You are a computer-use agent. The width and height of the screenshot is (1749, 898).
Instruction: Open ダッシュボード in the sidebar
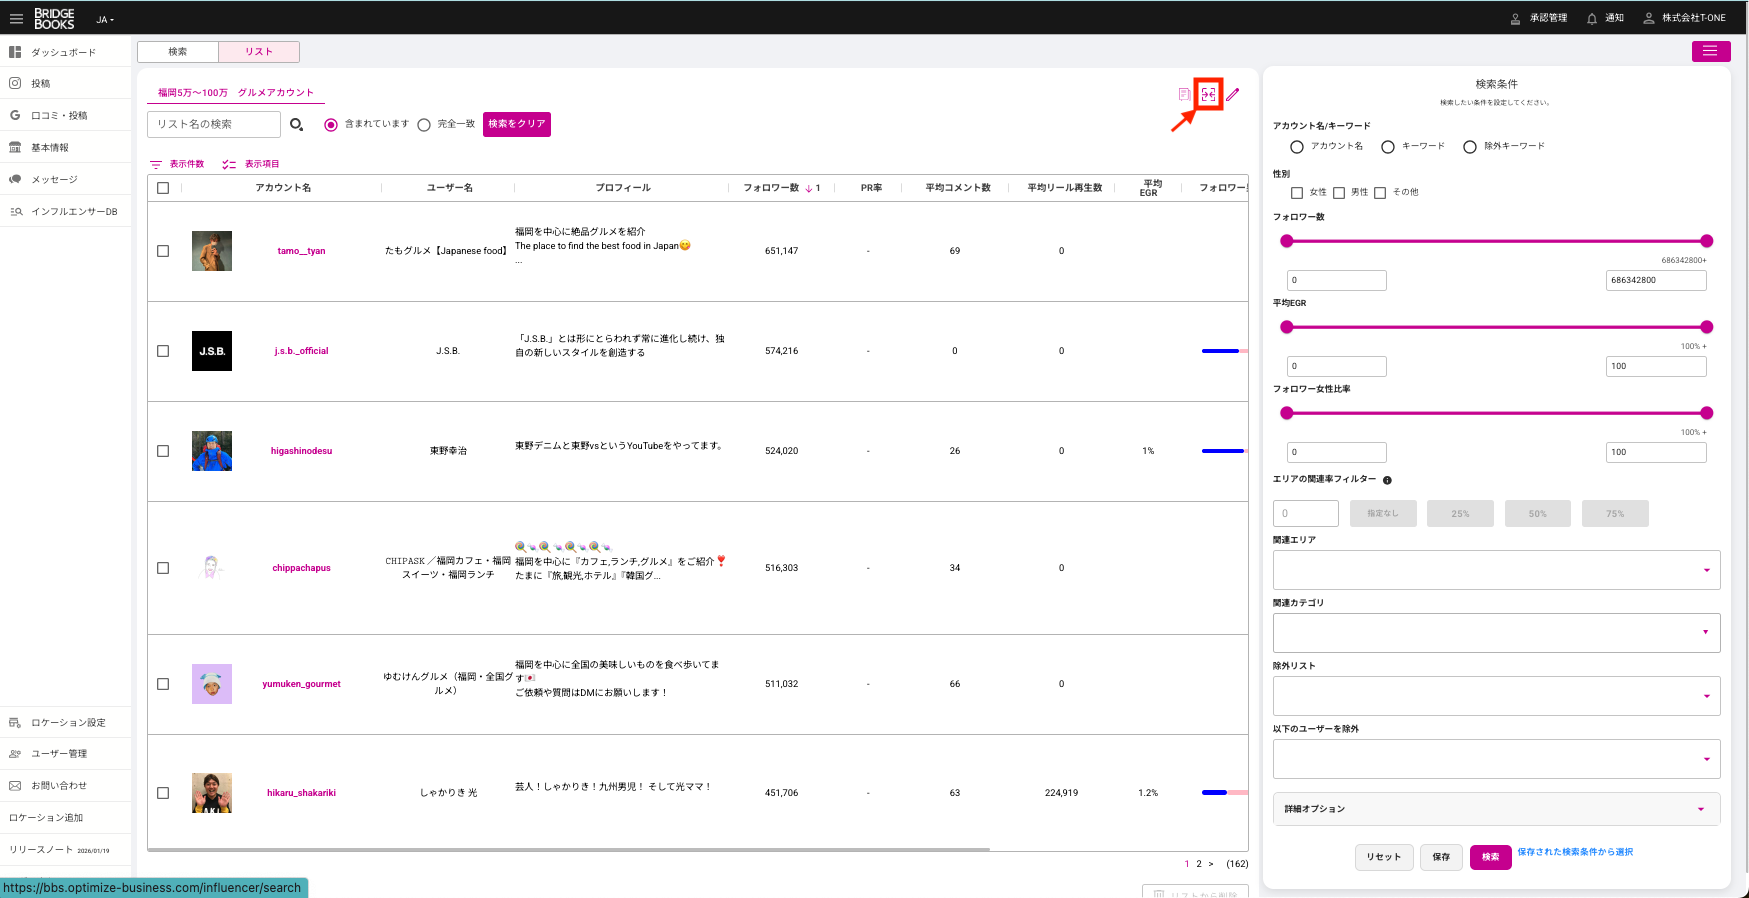[63, 52]
